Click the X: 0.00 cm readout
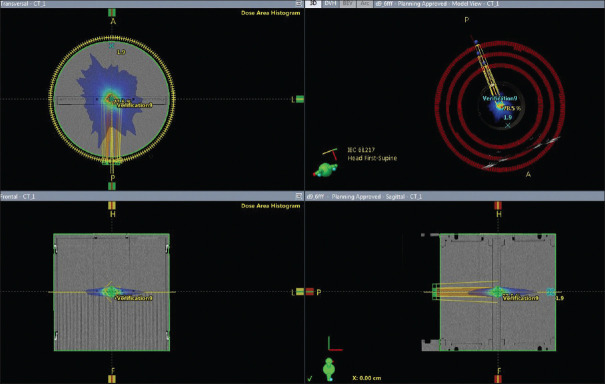Screen dimensions: 605x384 (x=367, y=378)
